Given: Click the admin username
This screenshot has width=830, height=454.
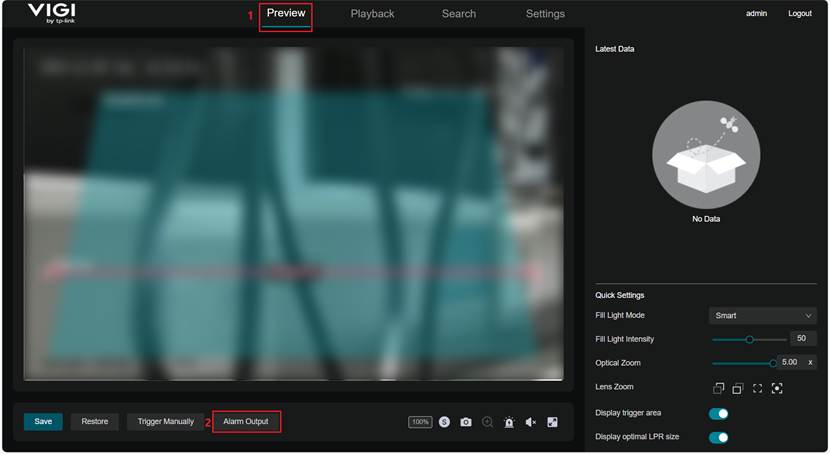Looking at the screenshot, I should (756, 13).
